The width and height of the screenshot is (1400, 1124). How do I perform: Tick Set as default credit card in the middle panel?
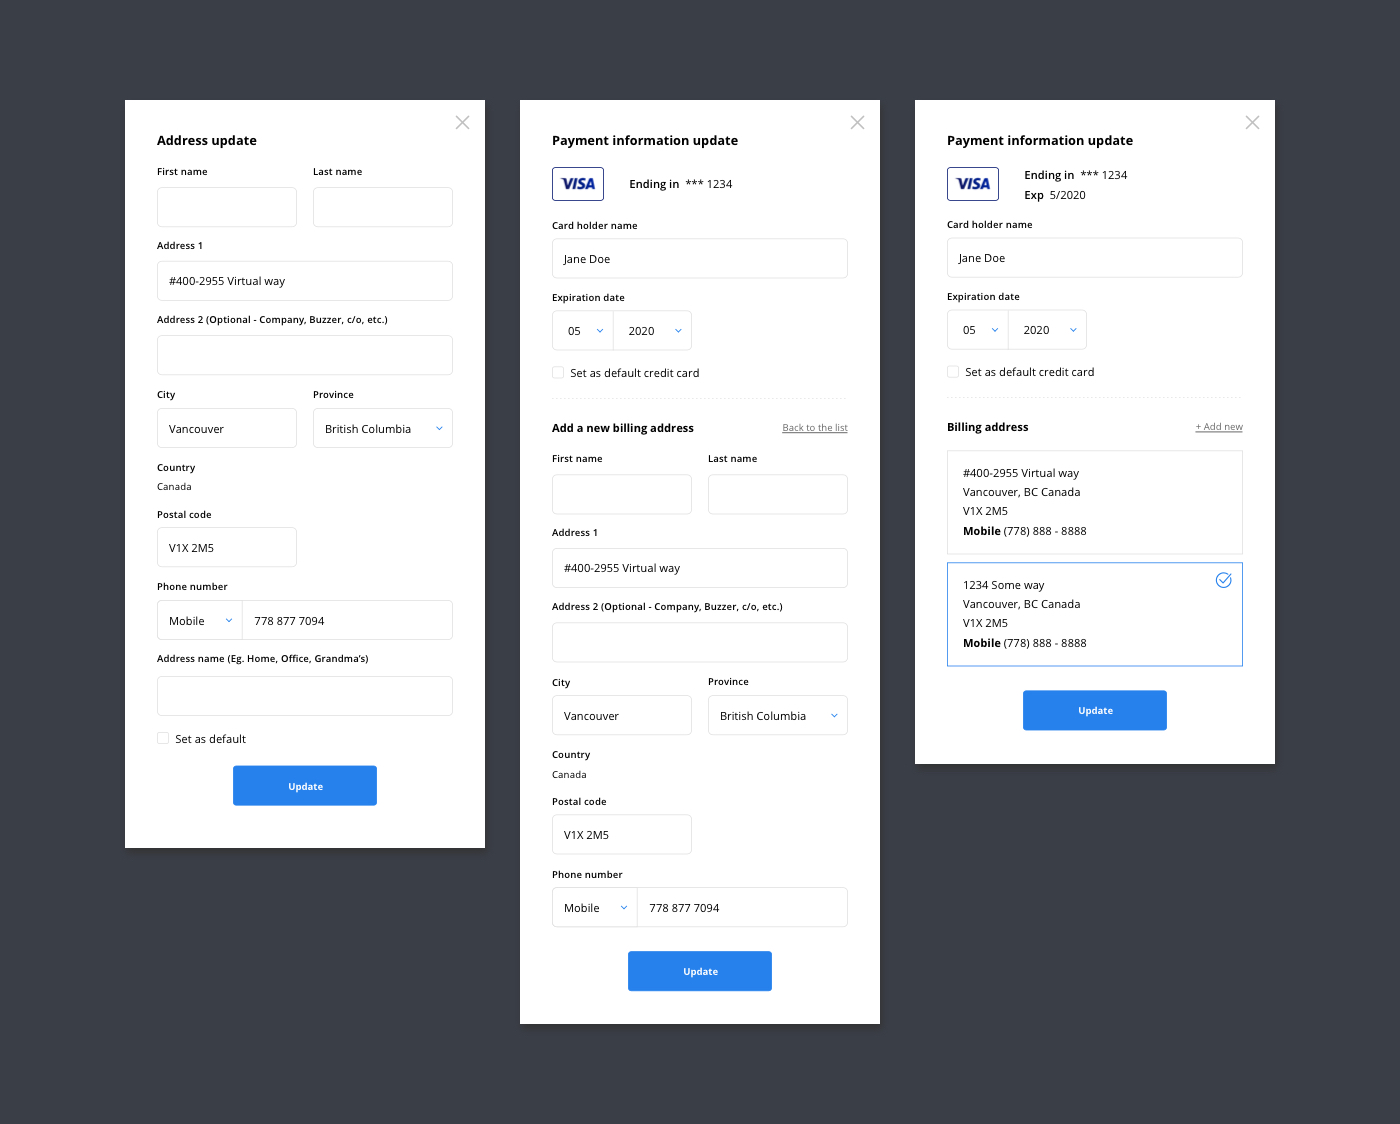coord(558,372)
